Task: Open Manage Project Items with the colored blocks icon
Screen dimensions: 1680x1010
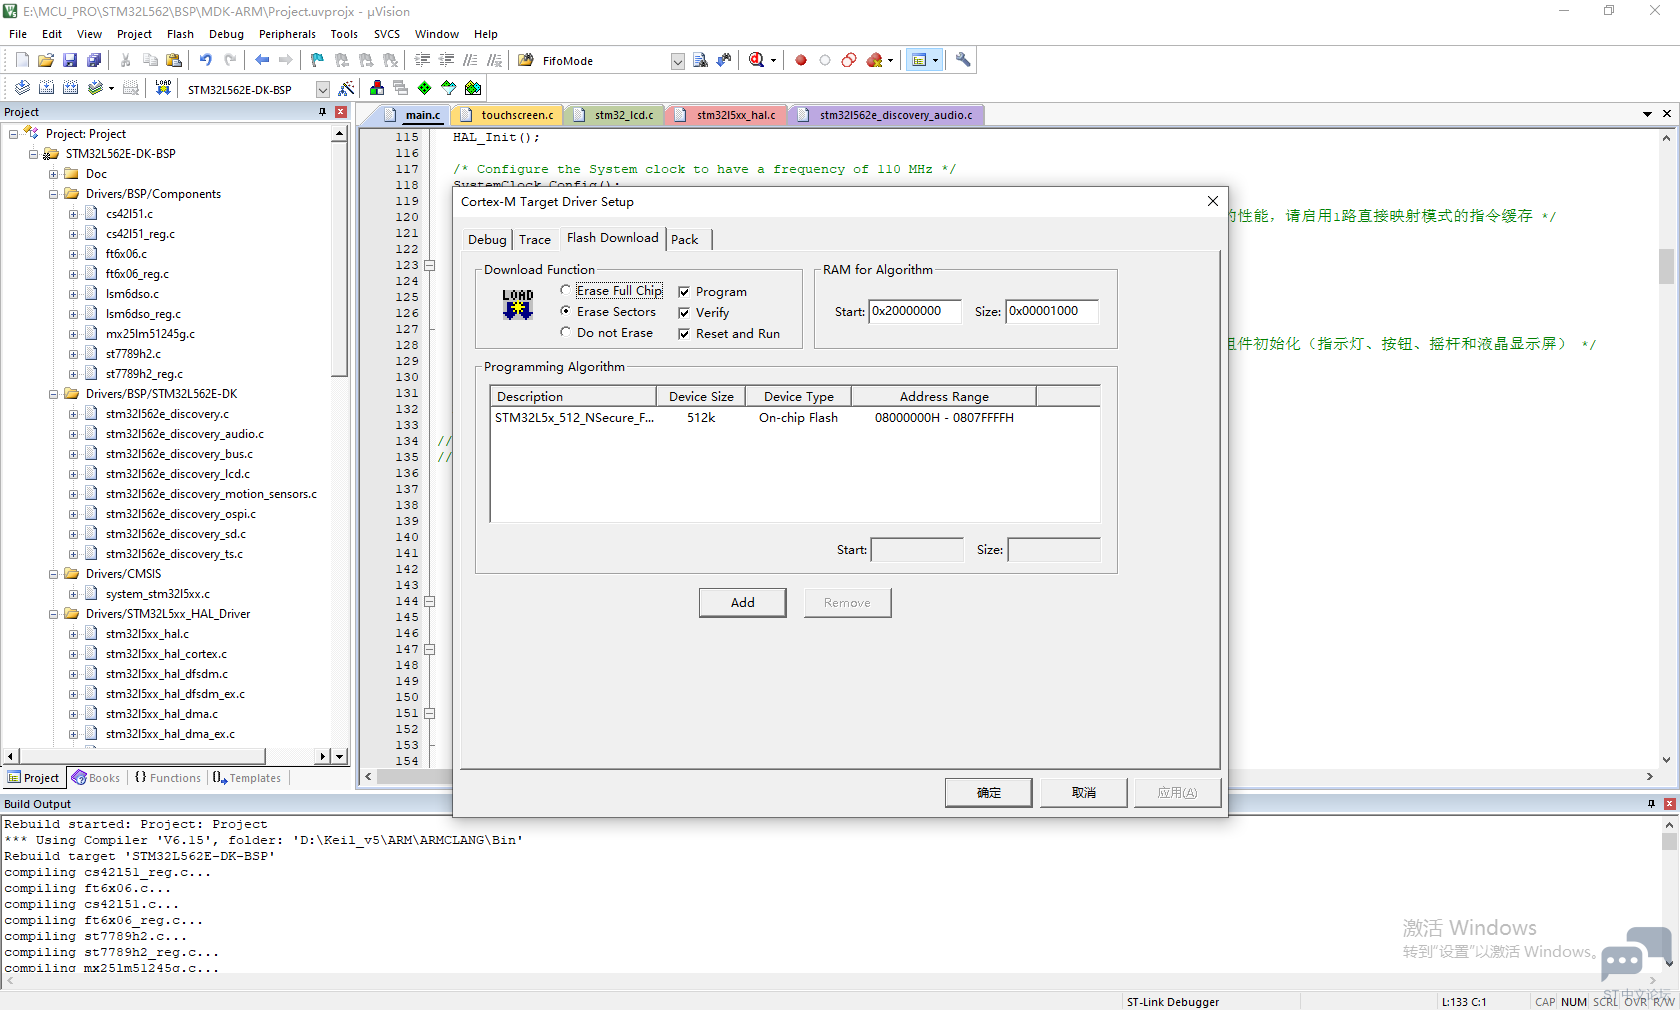Action: click(x=377, y=88)
